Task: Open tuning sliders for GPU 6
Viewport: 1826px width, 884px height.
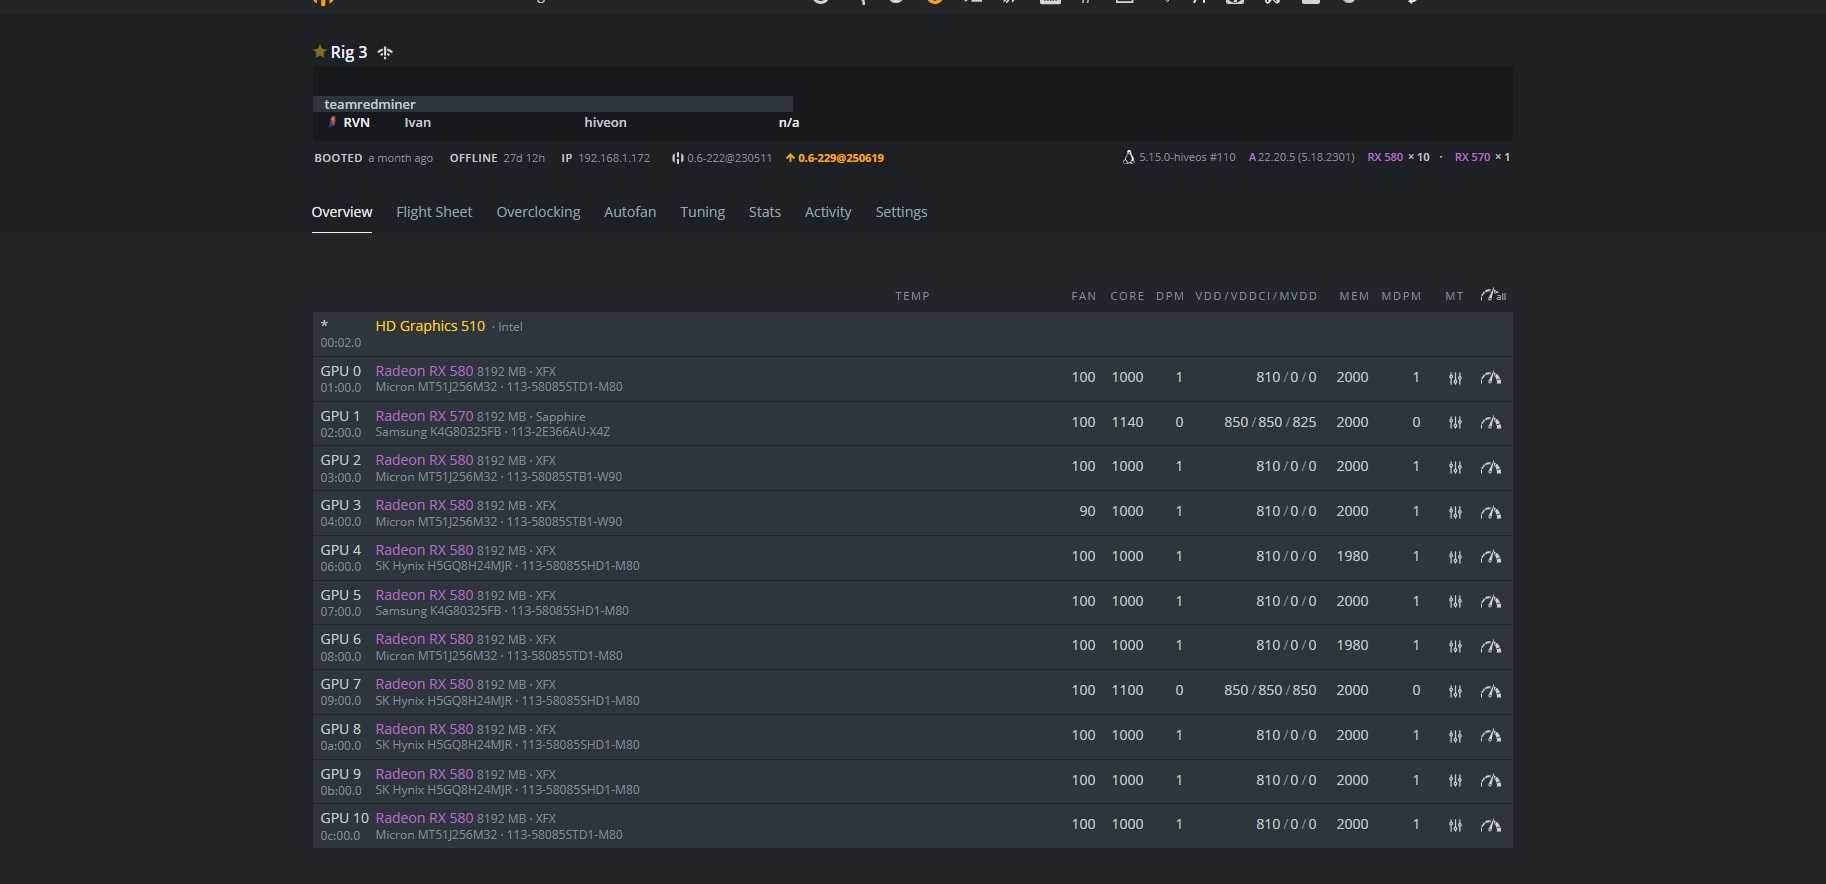Action: (1455, 646)
